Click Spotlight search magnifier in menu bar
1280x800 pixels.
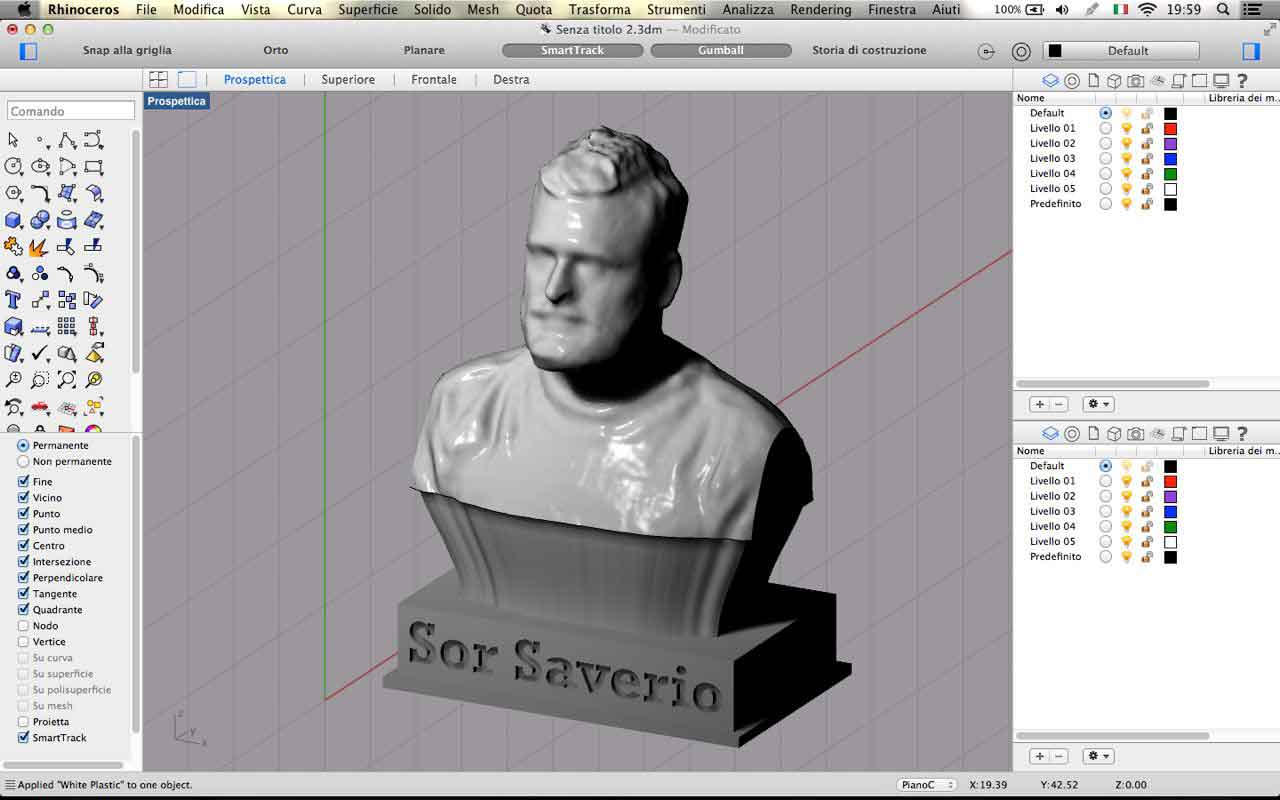click(x=1224, y=10)
